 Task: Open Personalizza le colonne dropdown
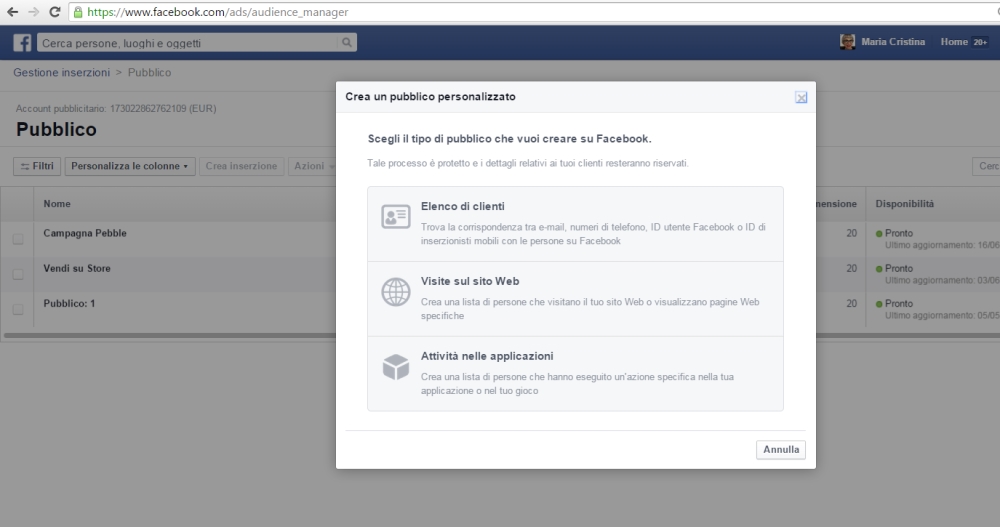(x=129, y=166)
